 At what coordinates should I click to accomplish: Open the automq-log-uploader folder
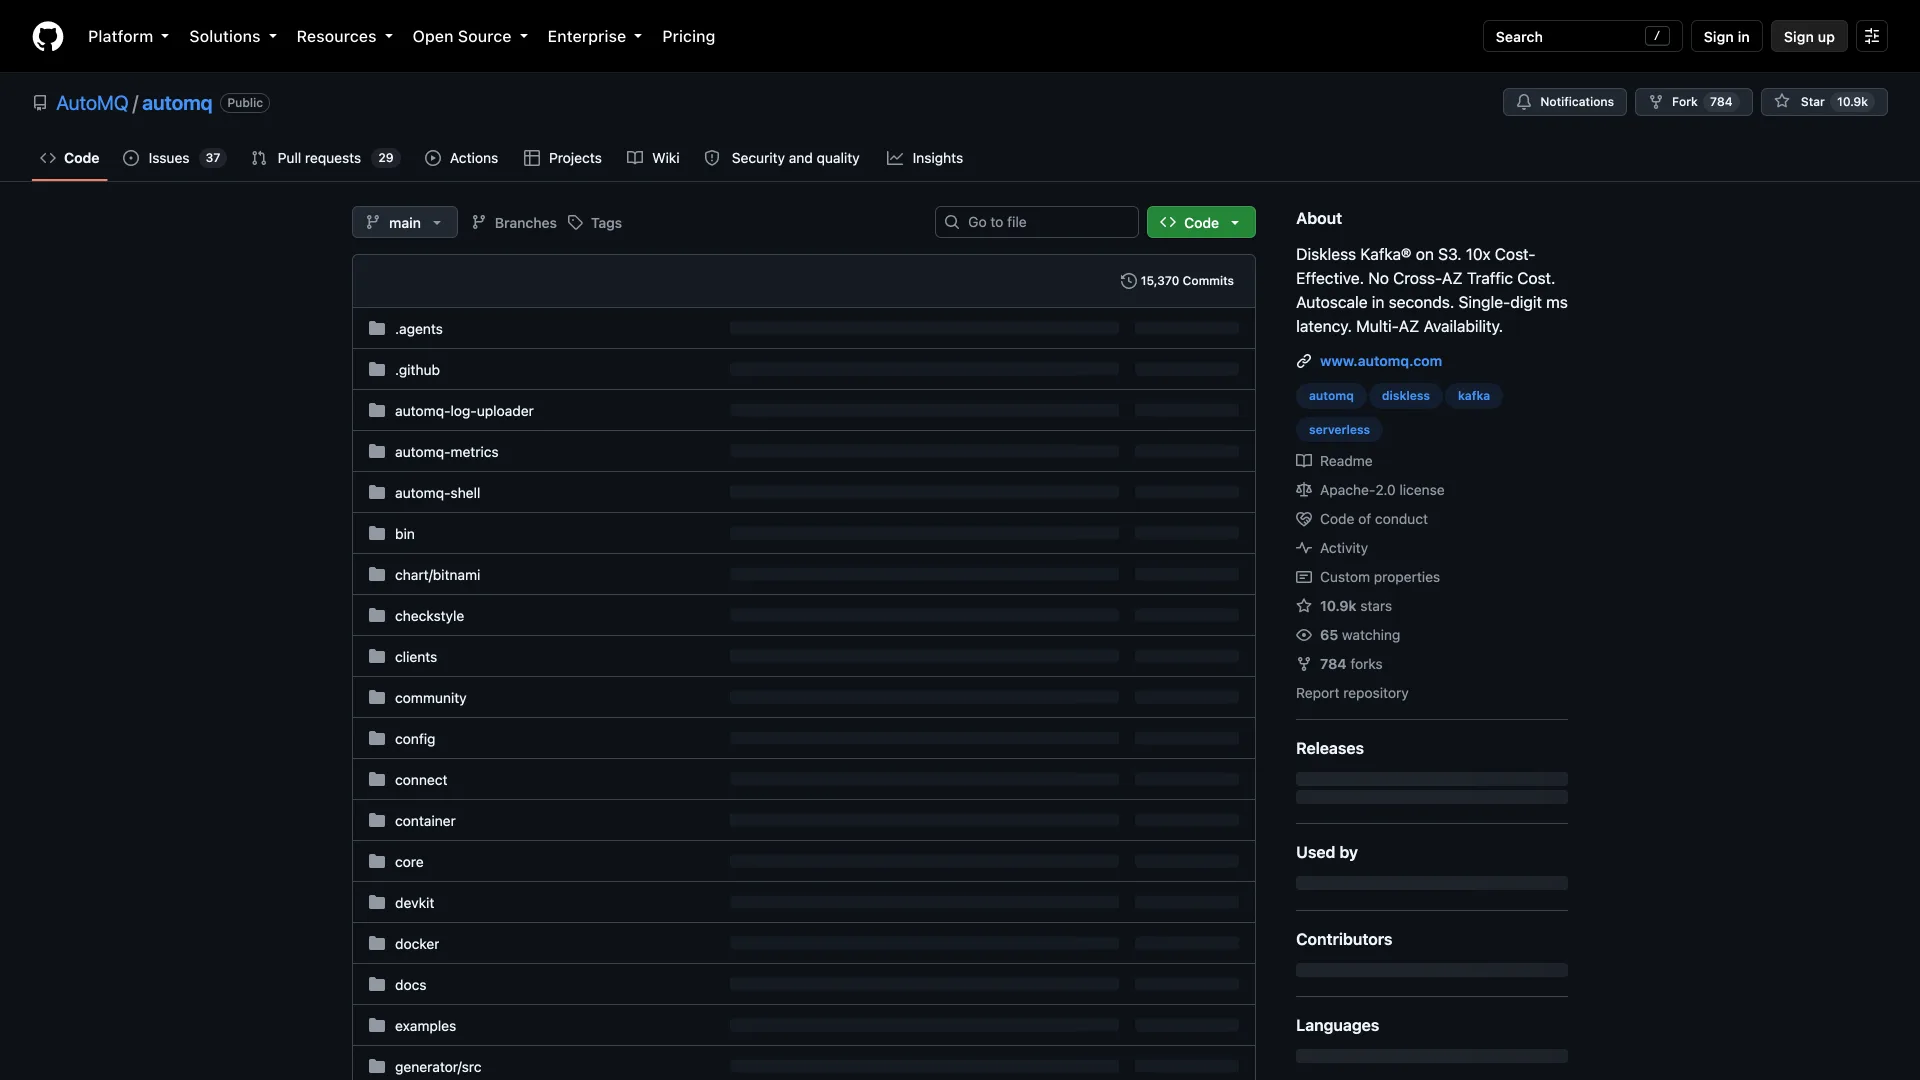tap(464, 411)
